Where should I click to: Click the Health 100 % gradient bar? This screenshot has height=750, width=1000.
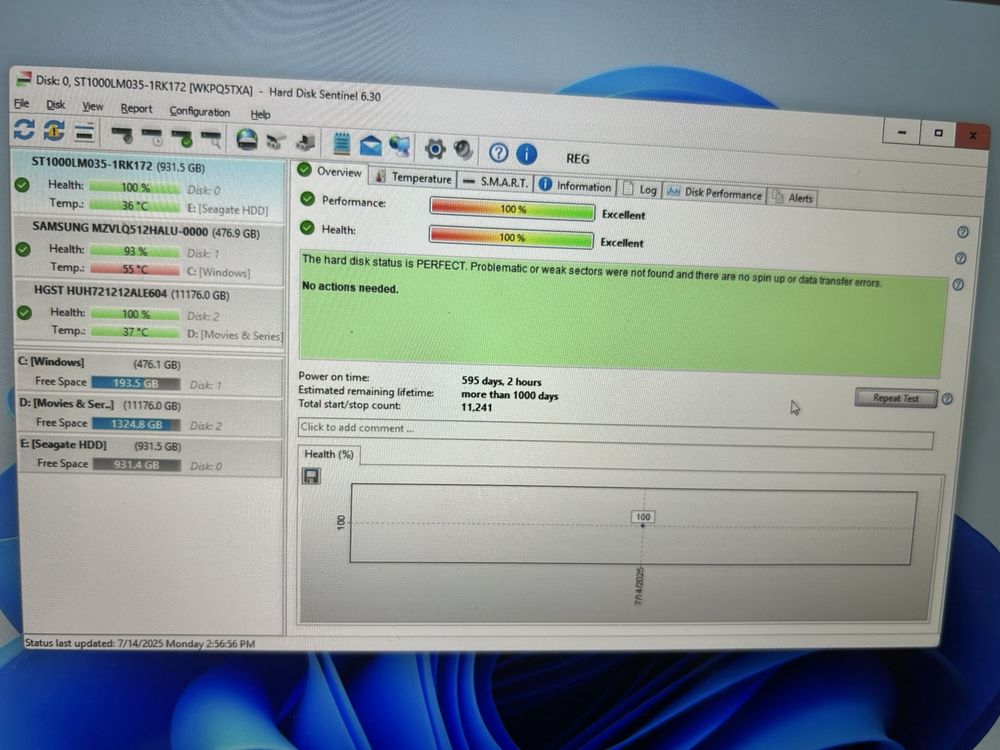tap(511, 237)
